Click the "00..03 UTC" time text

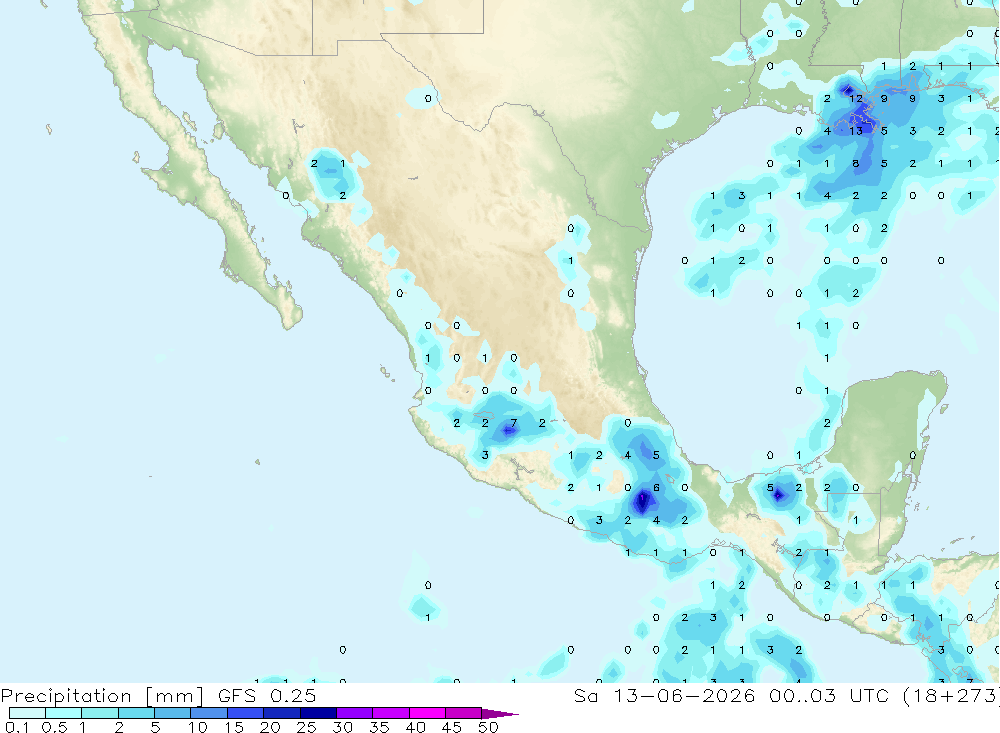click(829, 695)
